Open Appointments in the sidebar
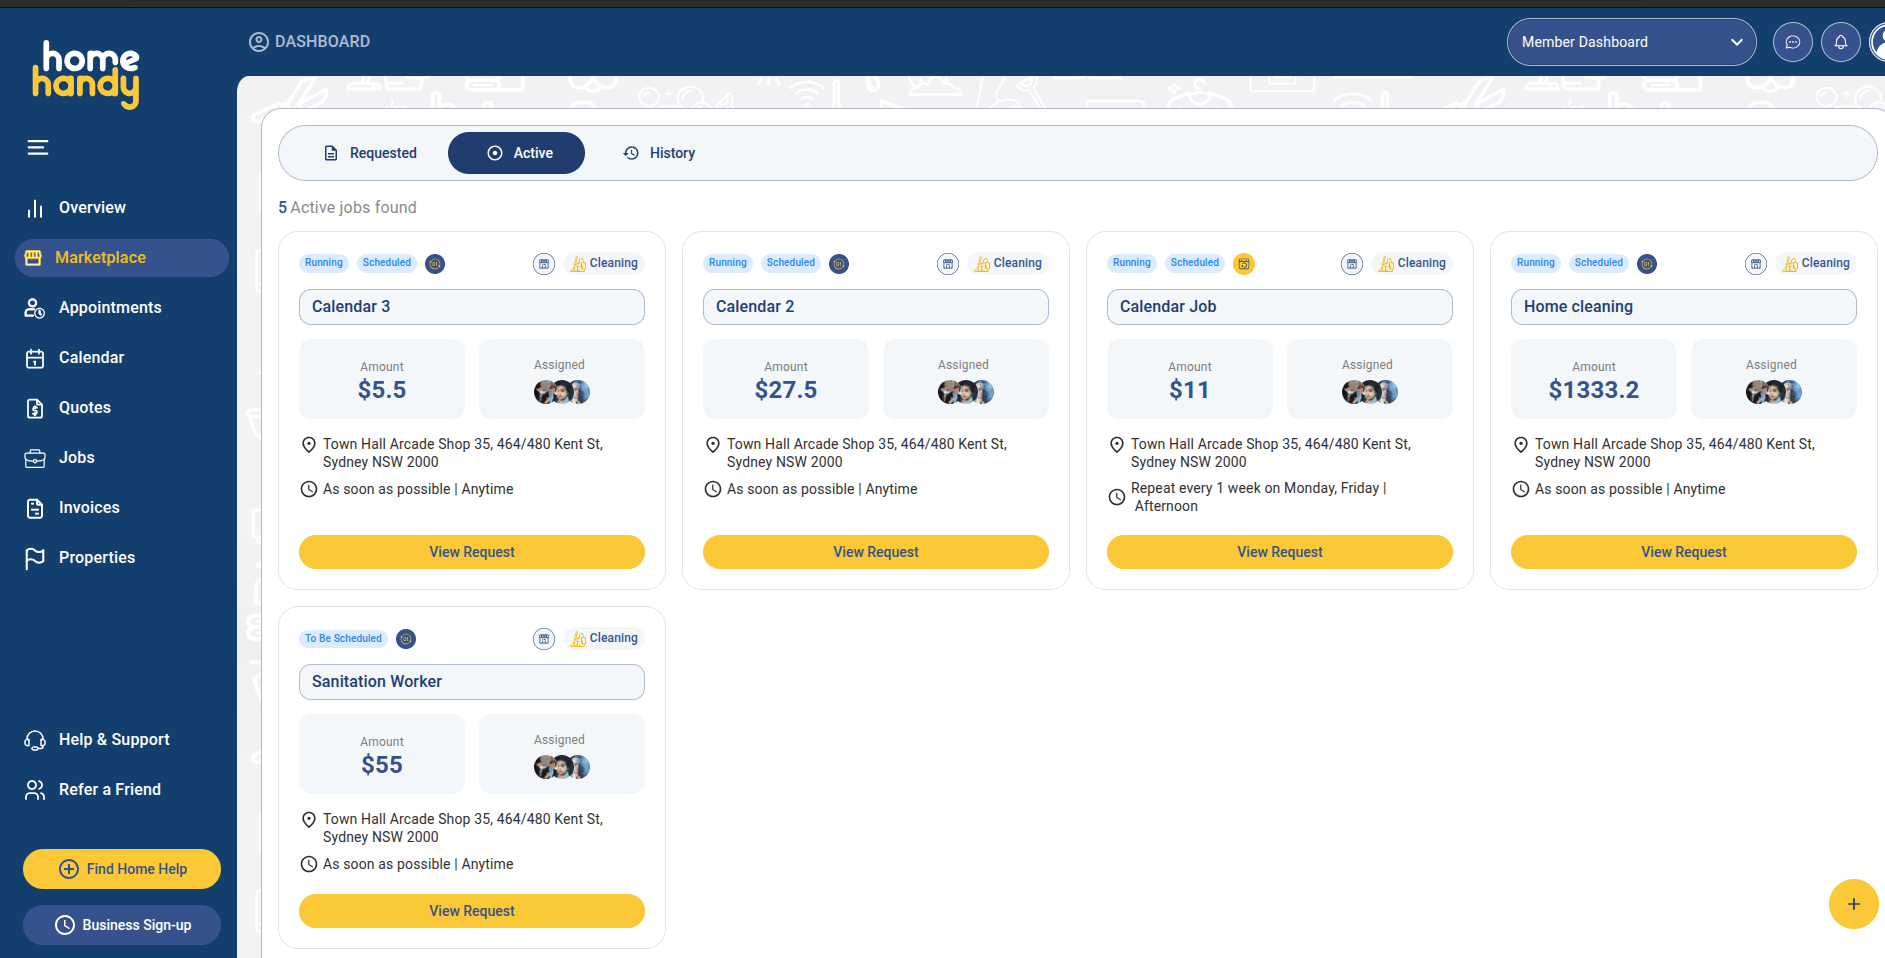Viewport: 1885px width, 958px height. (x=109, y=308)
